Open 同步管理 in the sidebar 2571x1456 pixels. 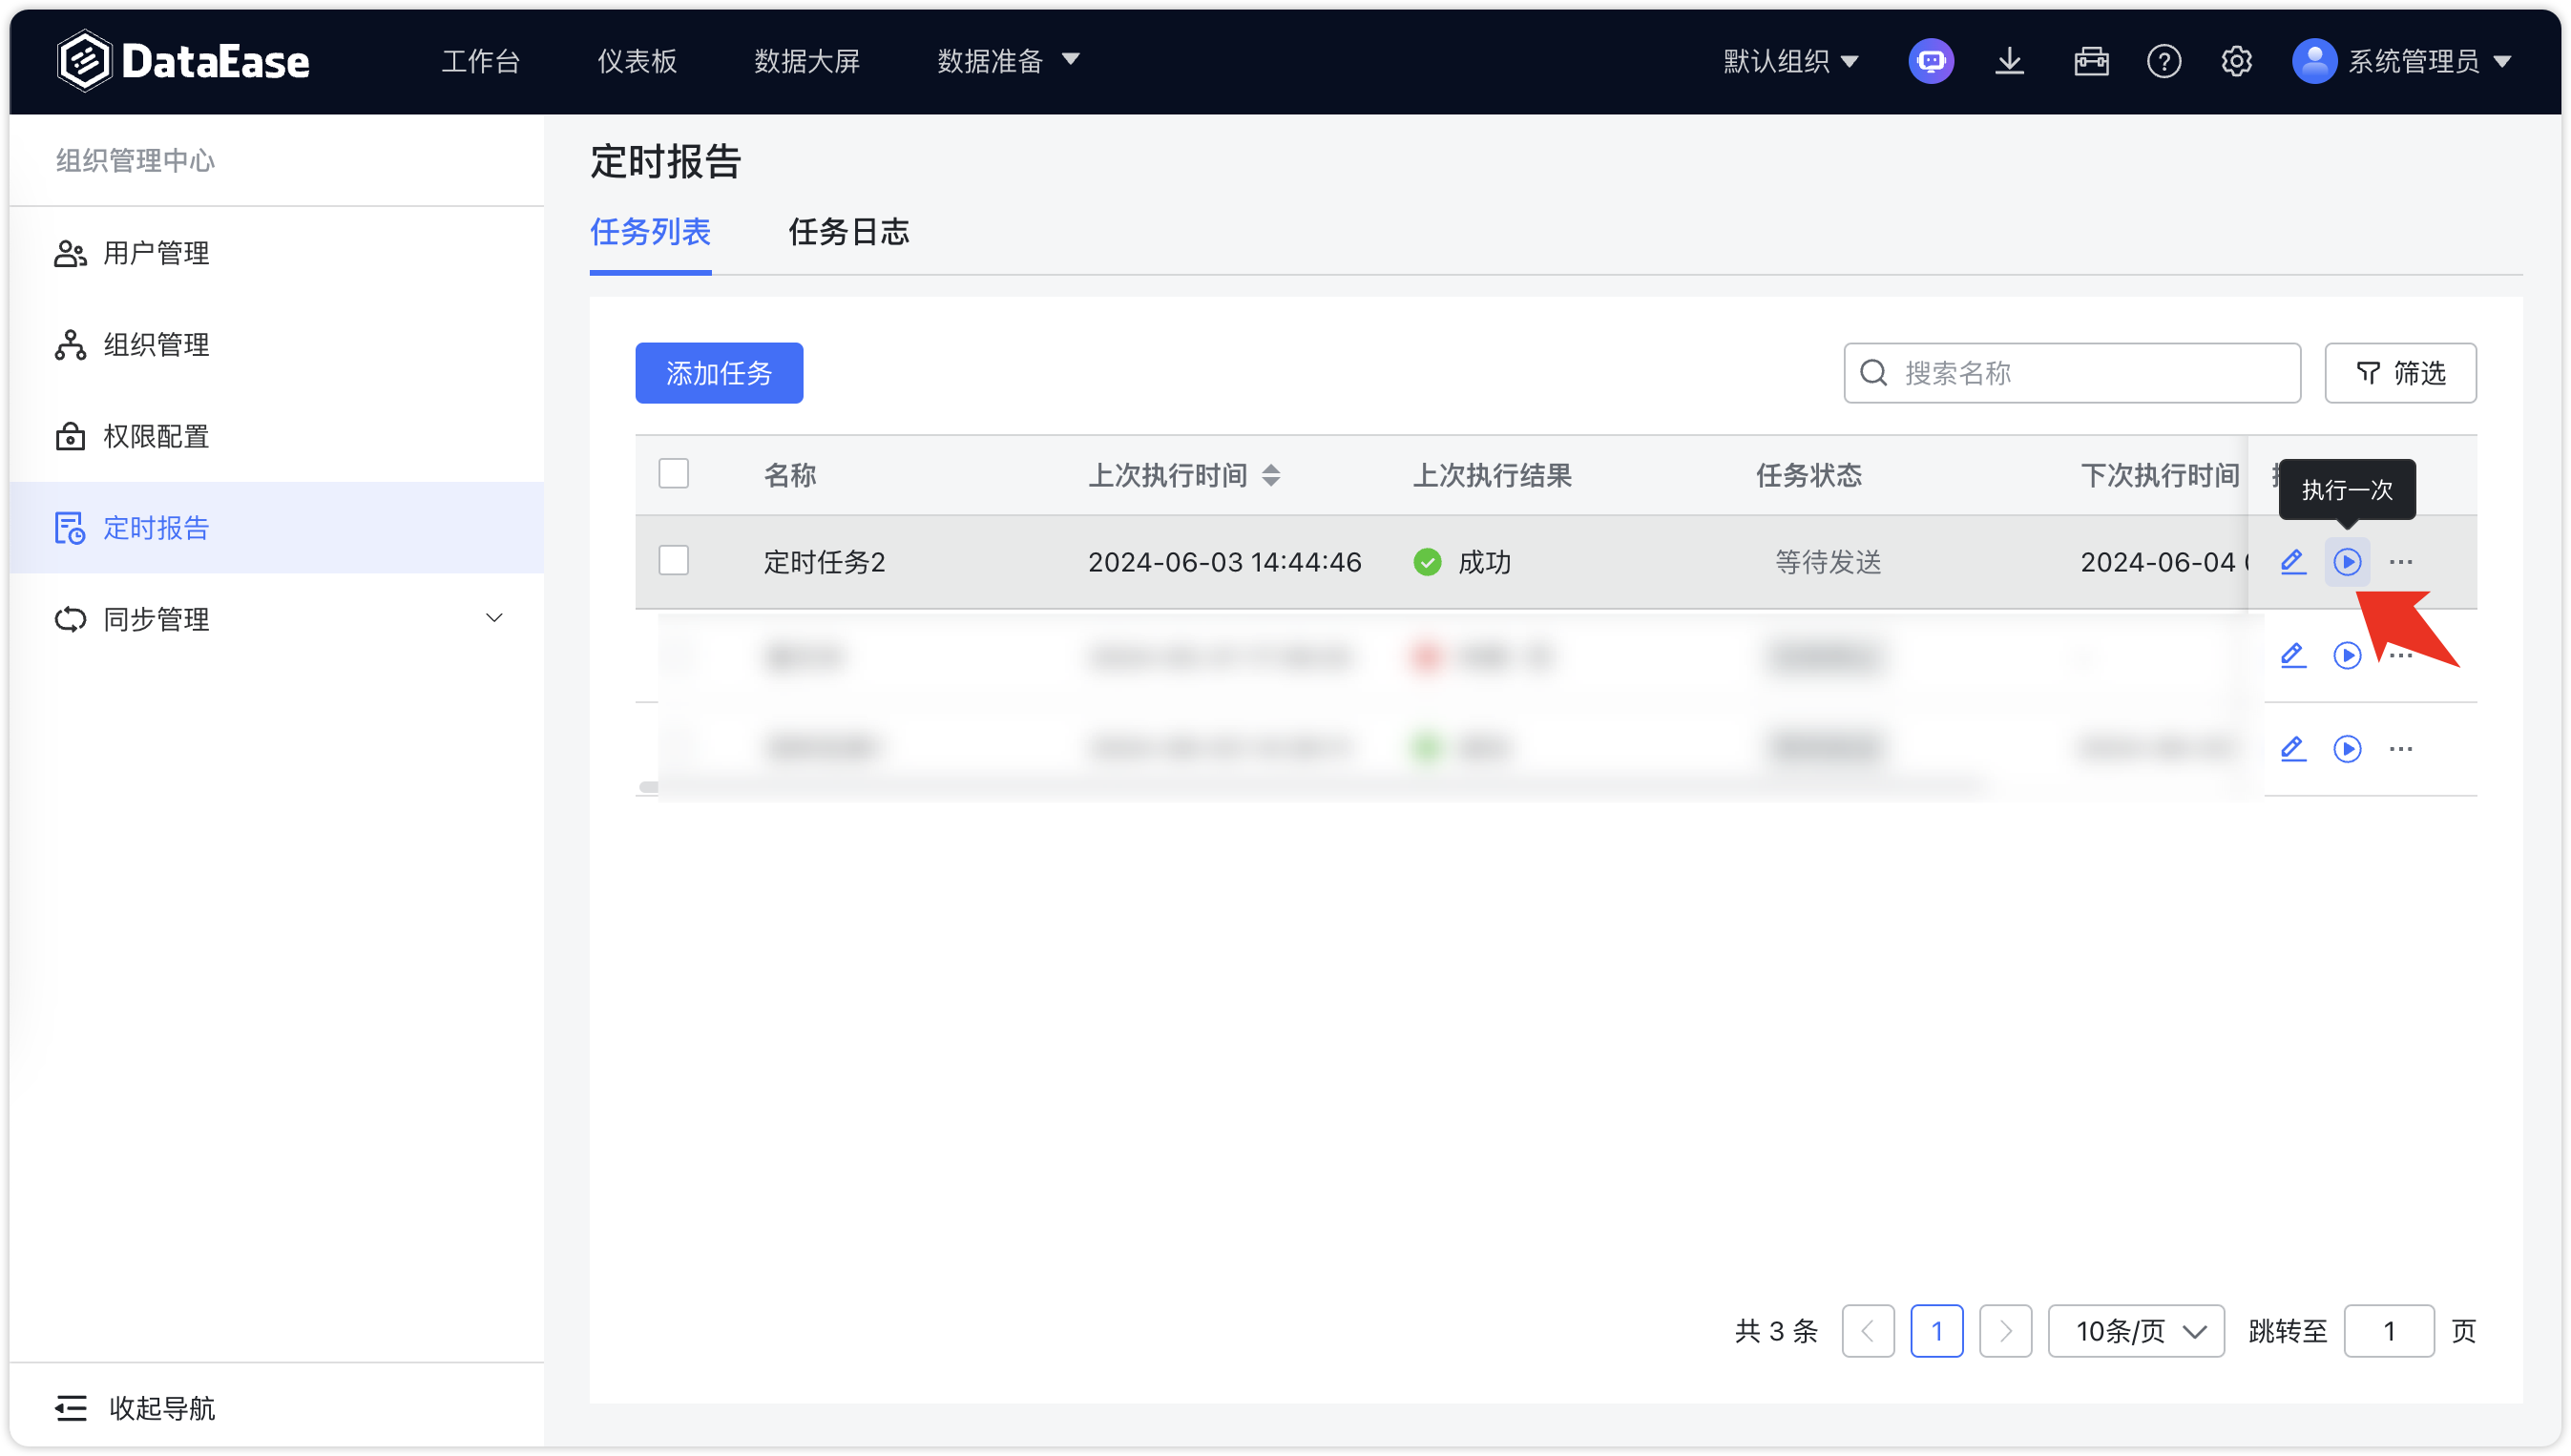point(277,619)
